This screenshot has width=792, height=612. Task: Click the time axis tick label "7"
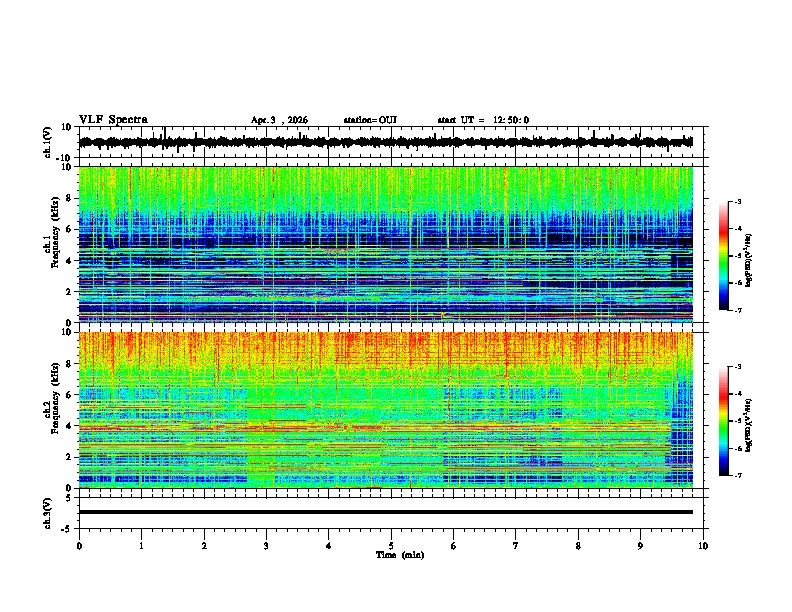pos(516,546)
